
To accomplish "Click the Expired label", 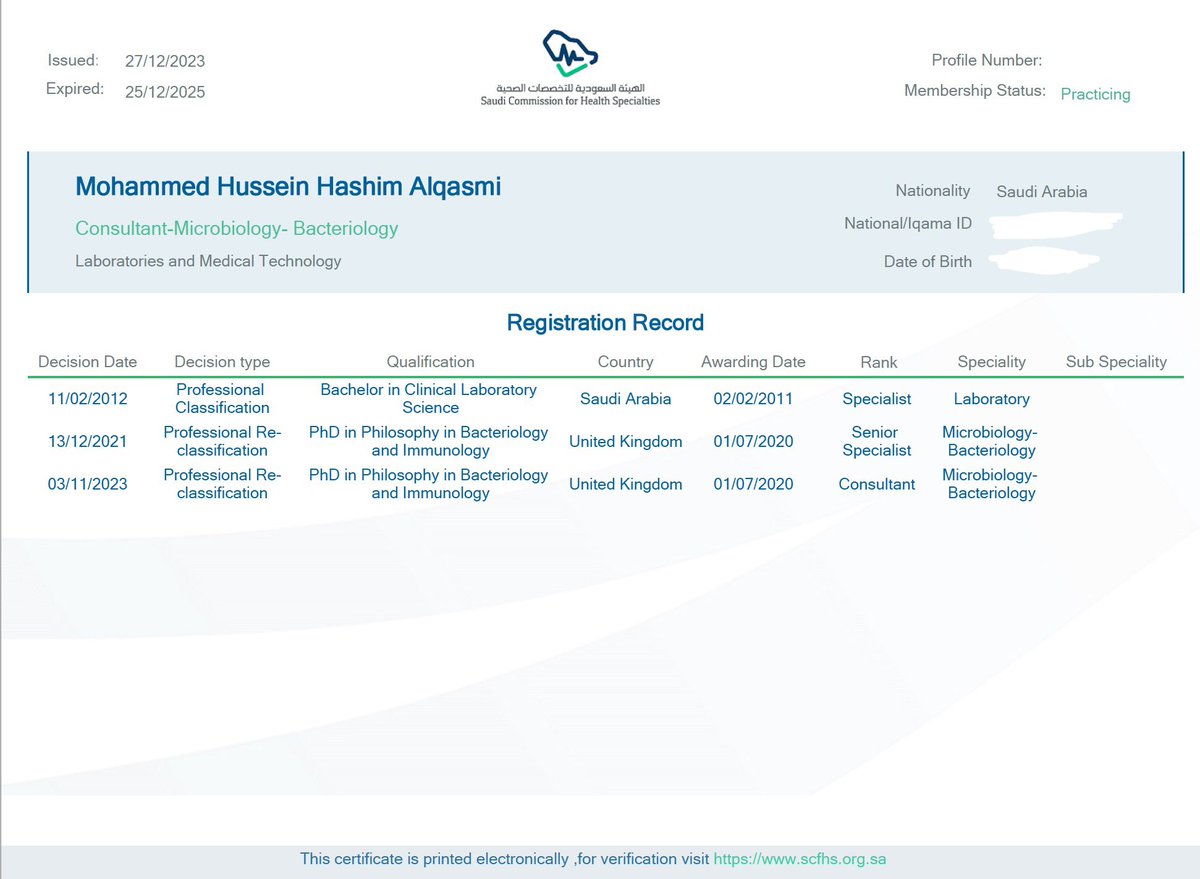I will tap(75, 88).
